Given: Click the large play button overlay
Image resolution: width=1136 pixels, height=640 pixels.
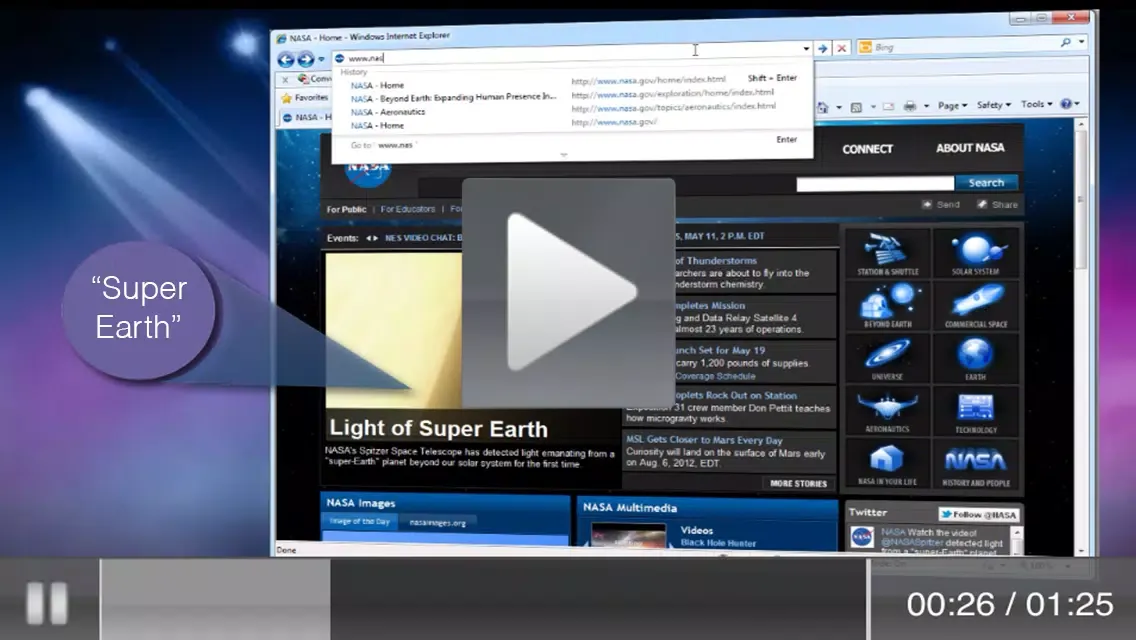Looking at the screenshot, I should pyautogui.click(x=569, y=293).
